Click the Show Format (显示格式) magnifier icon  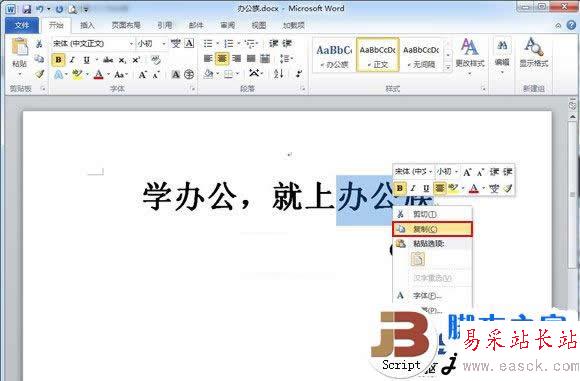pos(533,47)
